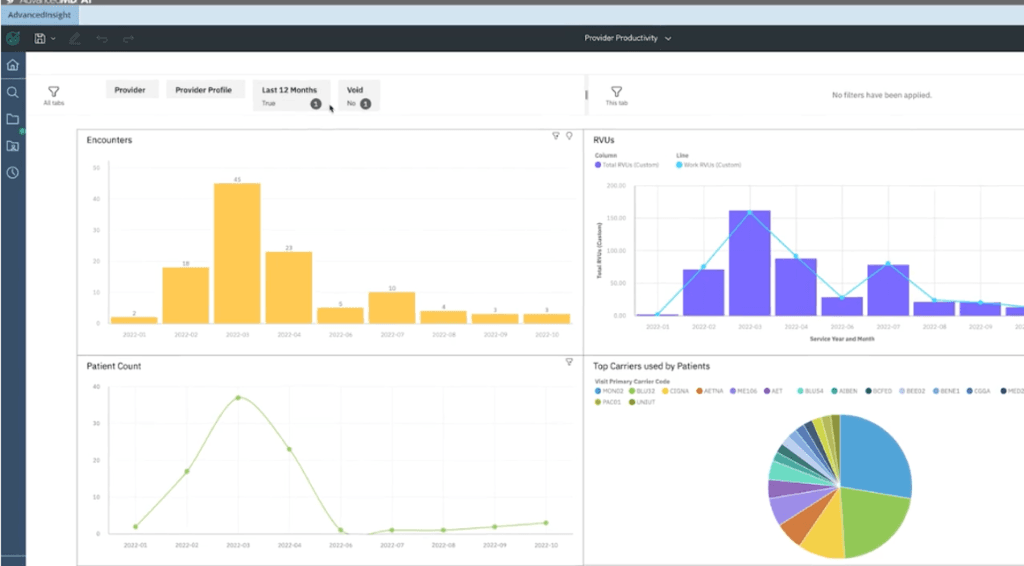1024x566 pixels.
Task: Click the tallest purple RVUs column for 2022-03
Action: pos(750,263)
